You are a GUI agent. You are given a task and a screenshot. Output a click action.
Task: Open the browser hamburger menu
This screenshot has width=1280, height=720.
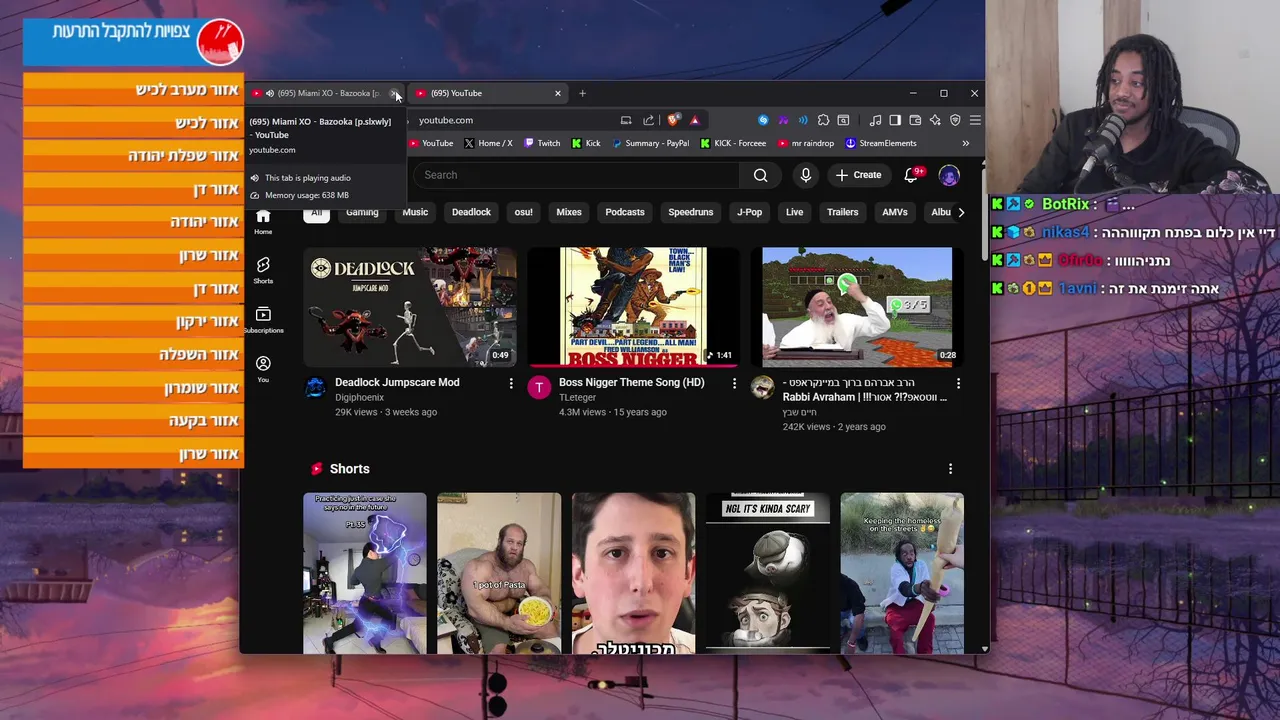tap(975, 120)
